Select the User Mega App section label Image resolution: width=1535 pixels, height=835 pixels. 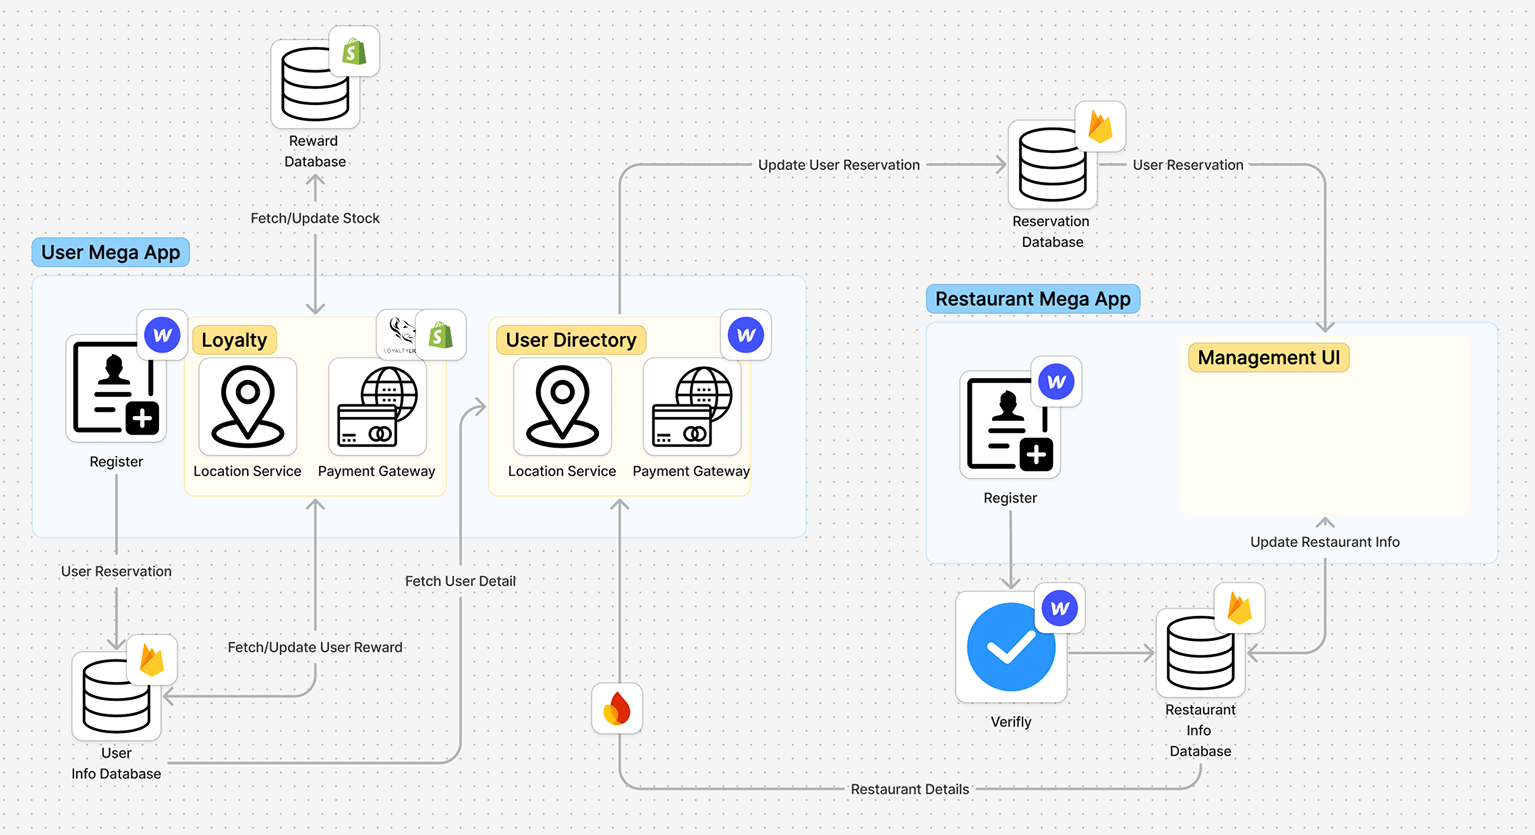[111, 252]
